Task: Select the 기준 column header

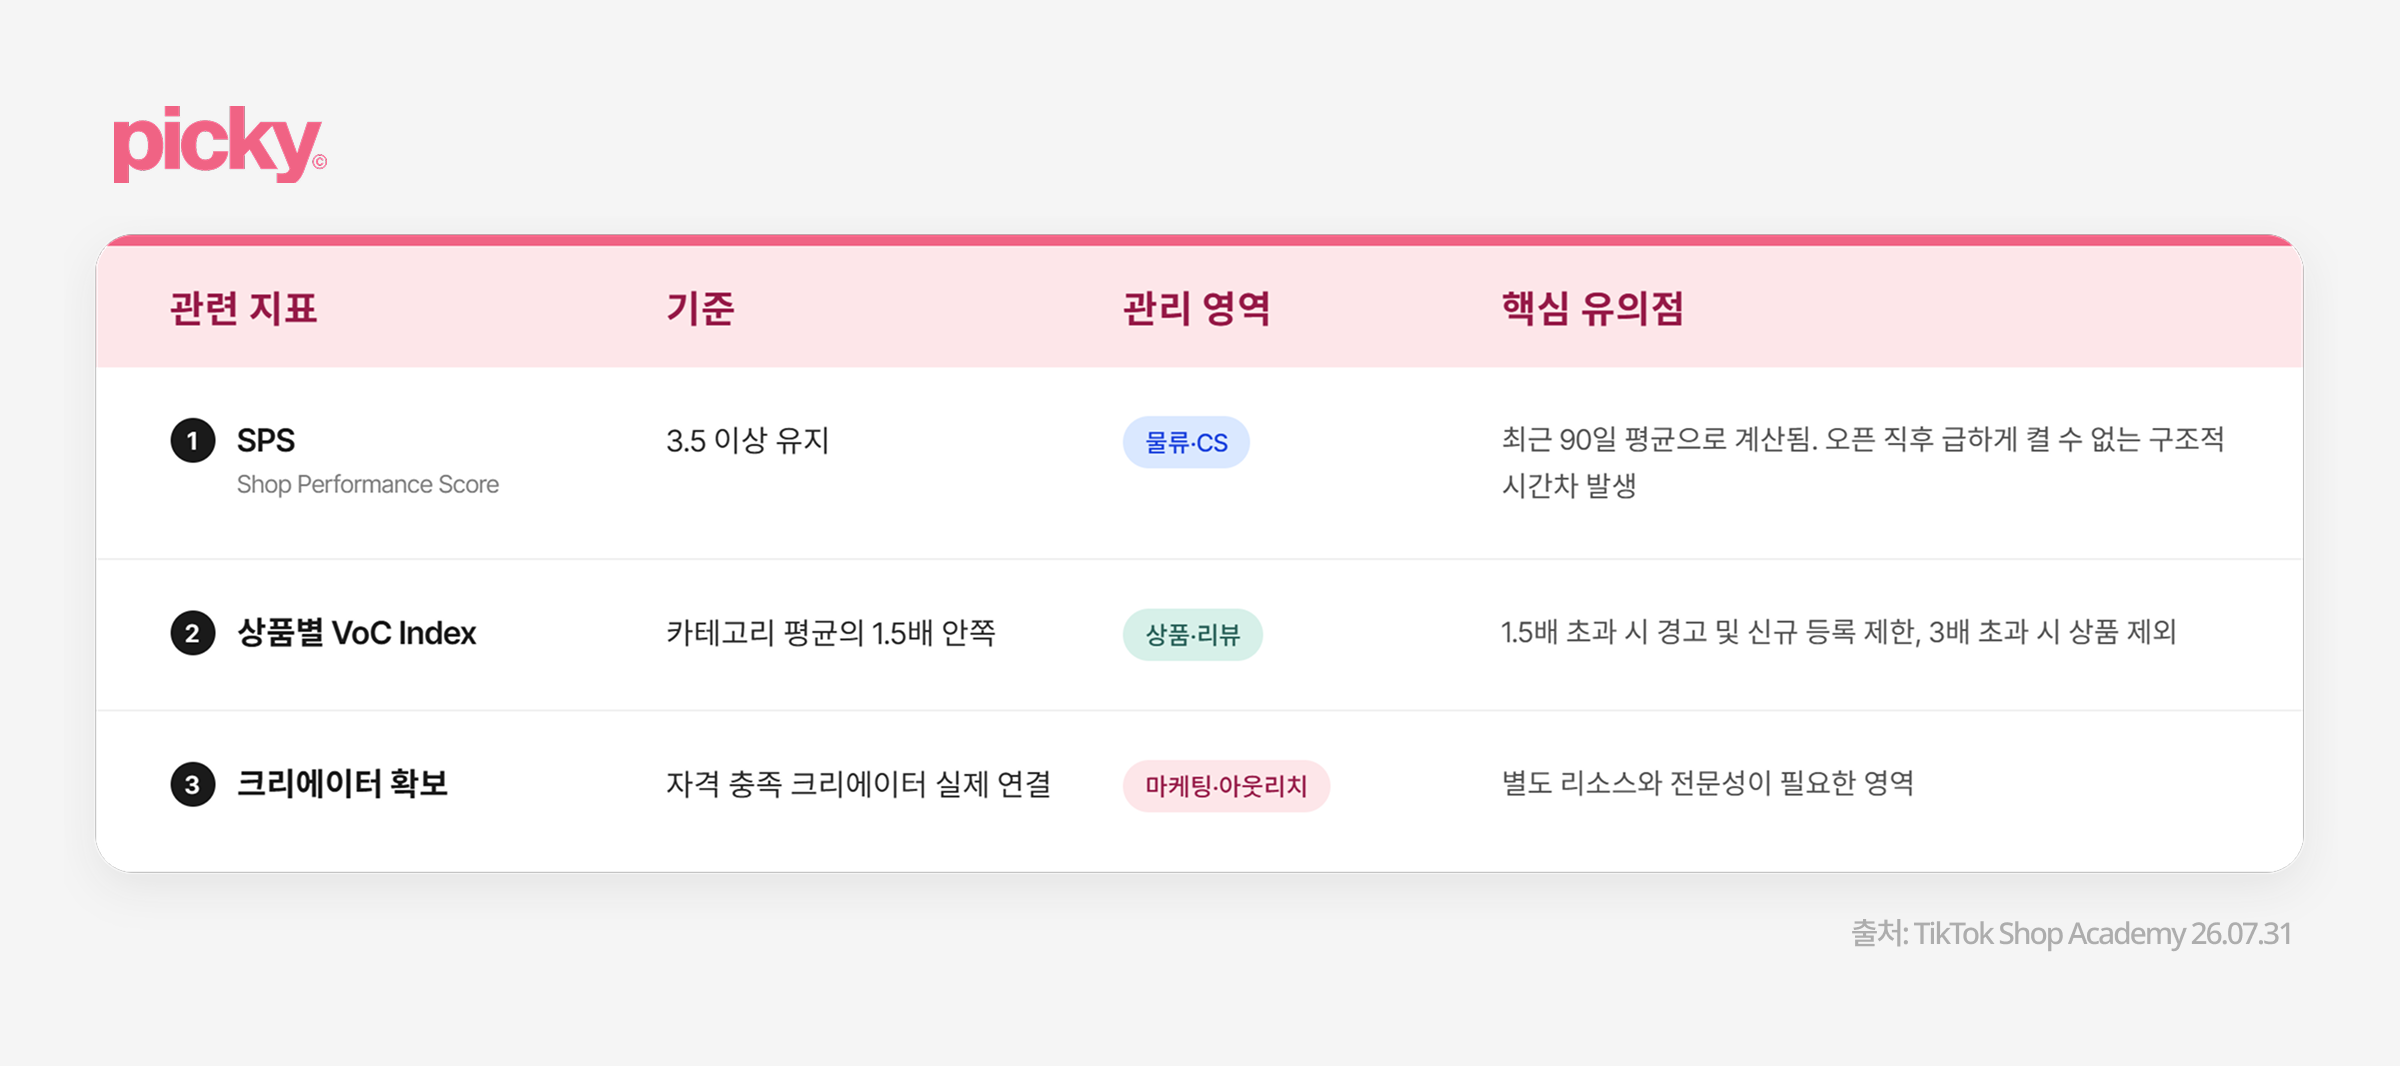Action: pos(700,308)
